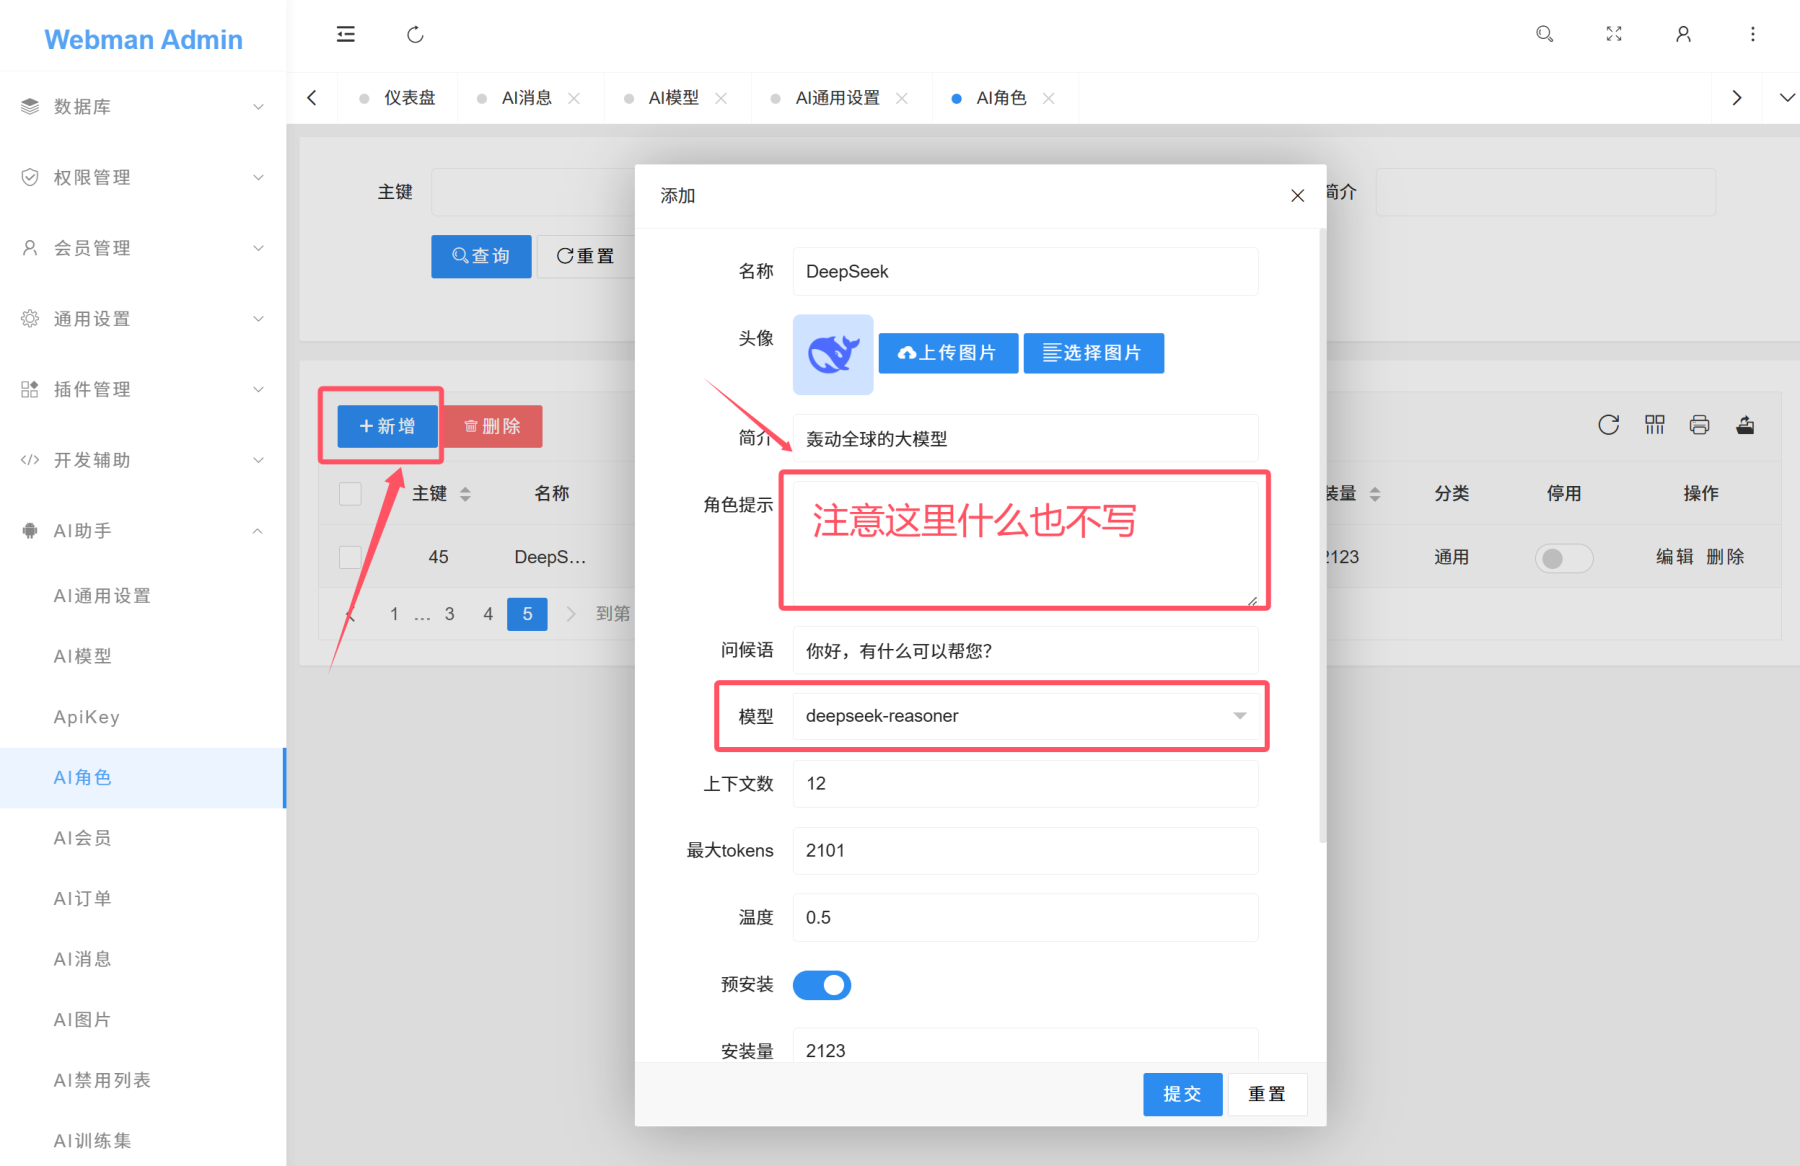
Task: Open the vertical three-dot more menu
Action: coord(1752,34)
